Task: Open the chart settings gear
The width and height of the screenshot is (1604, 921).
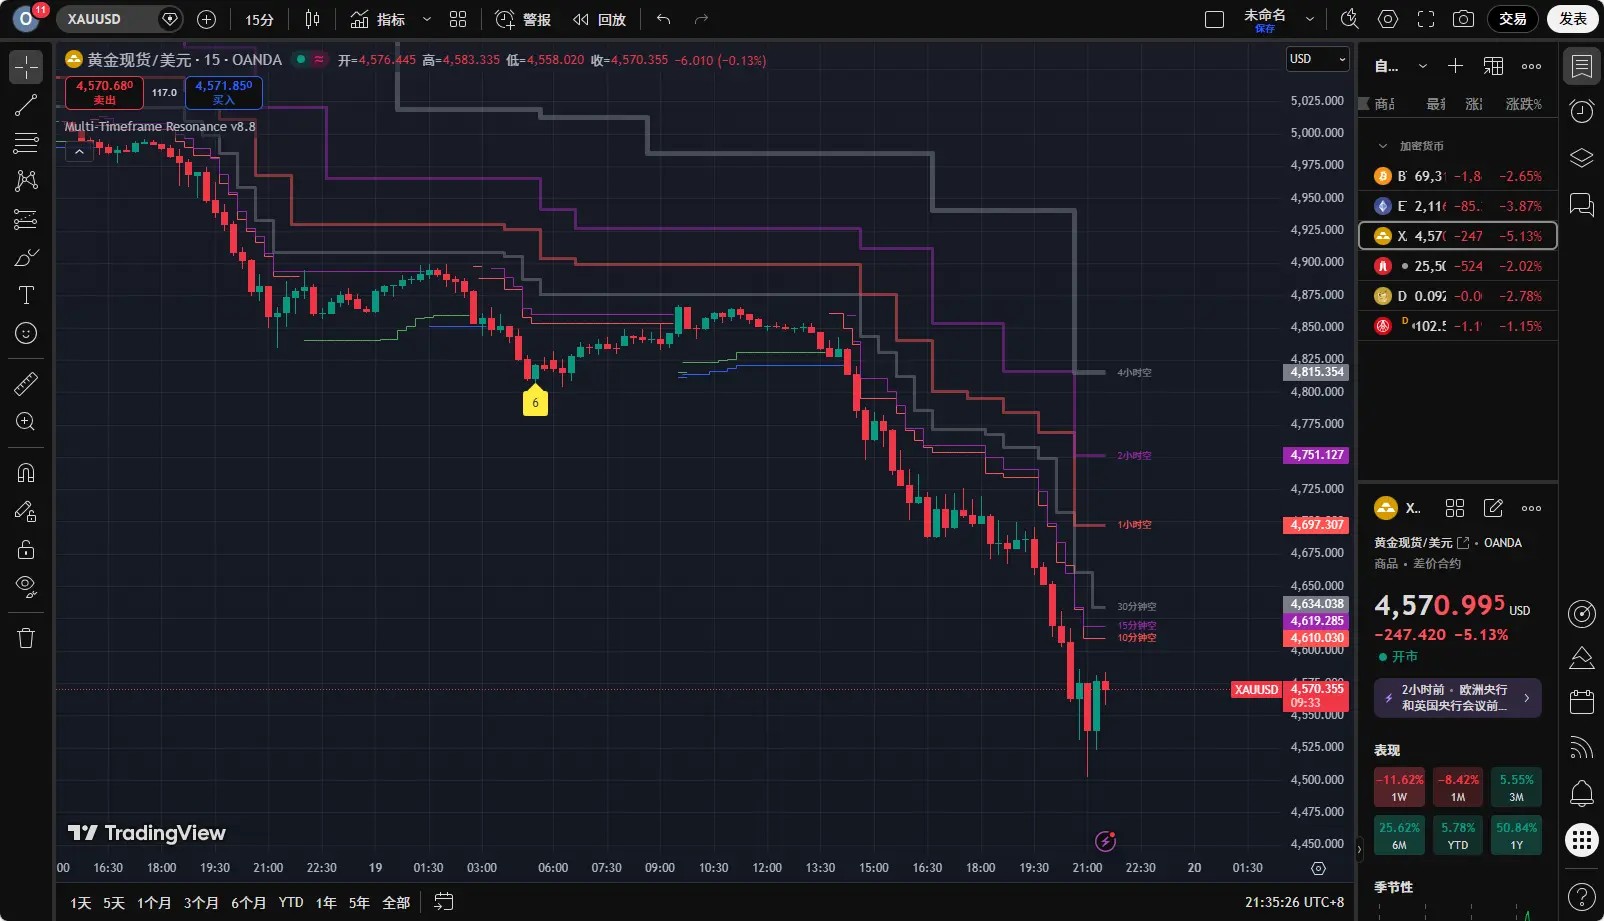Action: pyautogui.click(x=1388, y=19)
